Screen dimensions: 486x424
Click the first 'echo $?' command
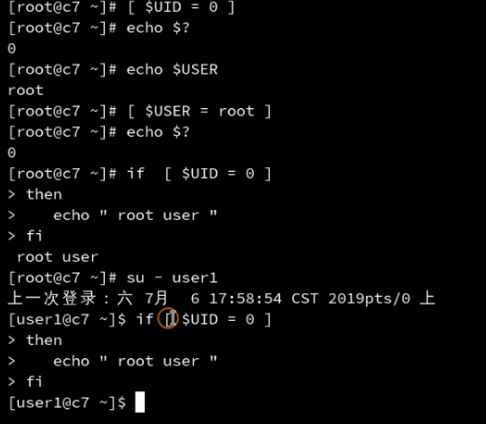tap(158, 28)
